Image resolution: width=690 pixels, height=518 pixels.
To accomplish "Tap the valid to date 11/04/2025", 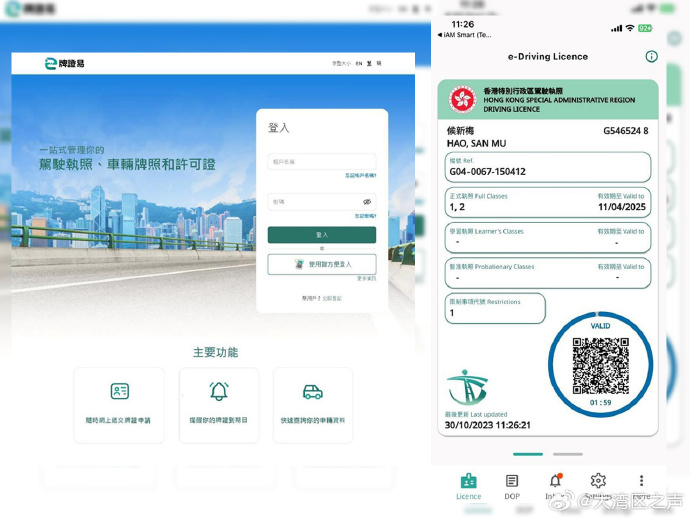I will [622, 207].
